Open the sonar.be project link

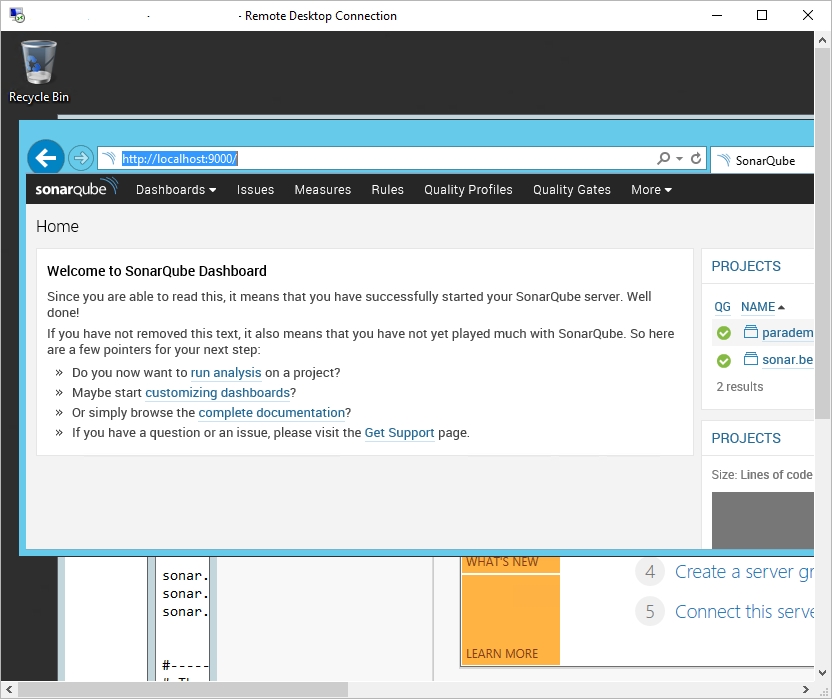[787, 360]
